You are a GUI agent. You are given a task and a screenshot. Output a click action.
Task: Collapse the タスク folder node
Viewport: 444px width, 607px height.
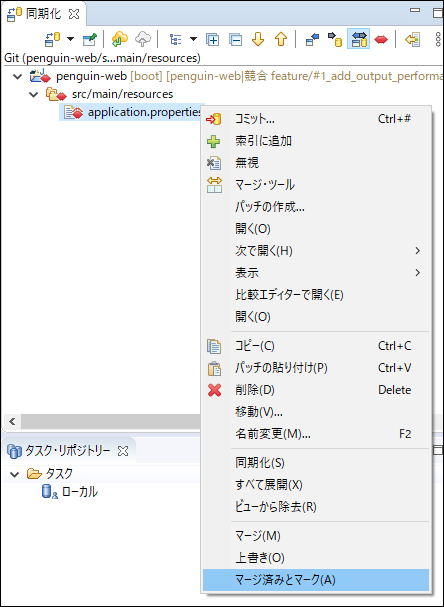15,474
